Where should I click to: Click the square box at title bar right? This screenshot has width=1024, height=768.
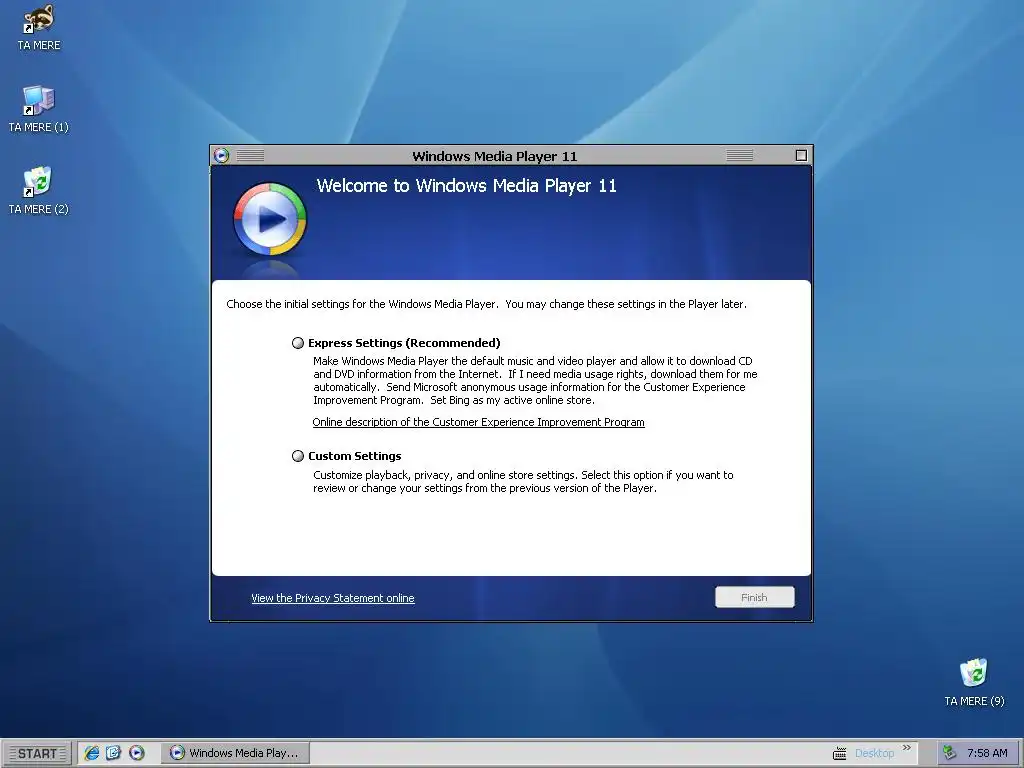point(801,155)
